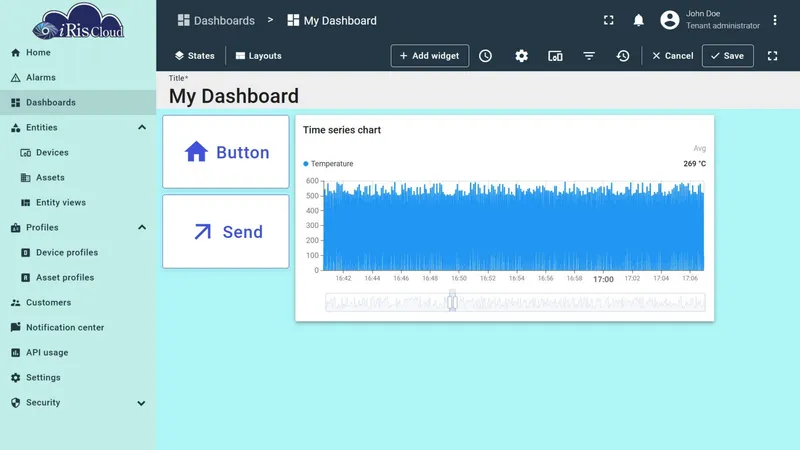Click the Dashboards breadcrumb grid icon
This screenshot has height=450, width=800.
click(x=183, y=20)
